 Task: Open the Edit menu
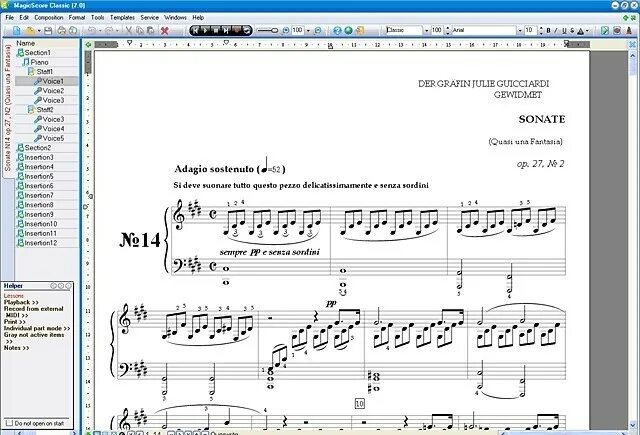coord(24,18)
